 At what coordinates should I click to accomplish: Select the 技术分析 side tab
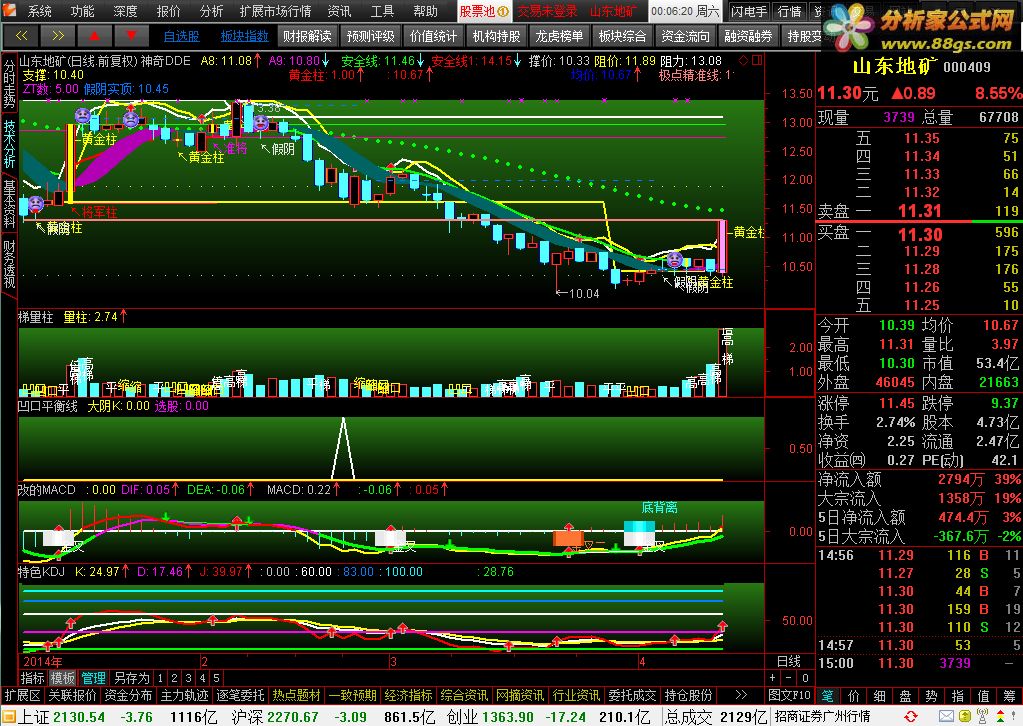point(9,145)
